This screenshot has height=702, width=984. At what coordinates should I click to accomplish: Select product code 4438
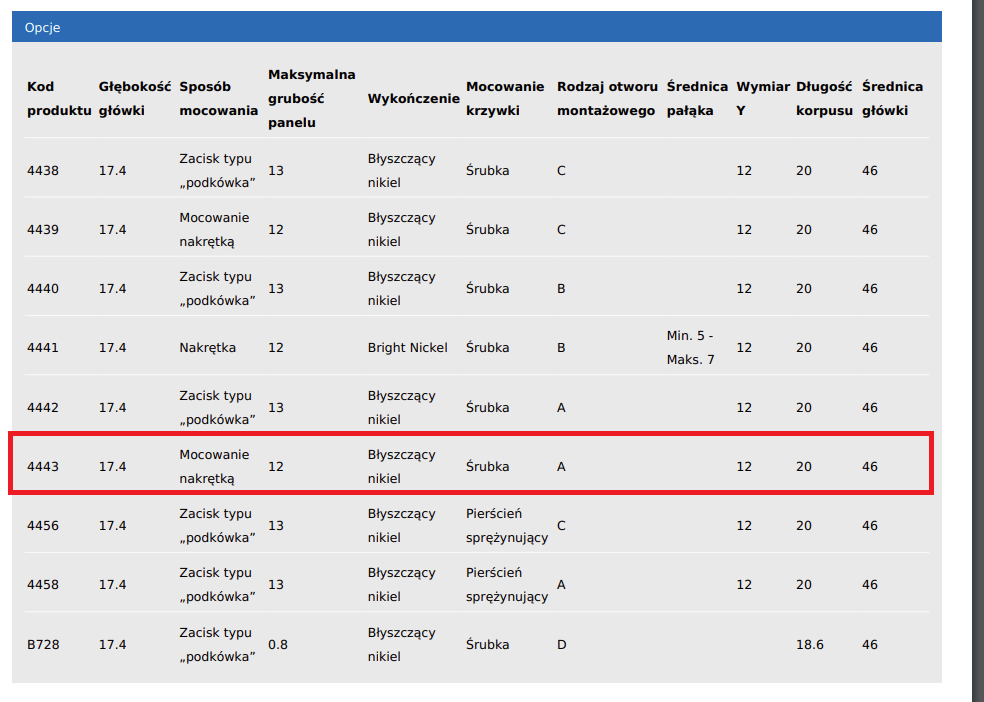click(x=43, y=171)
